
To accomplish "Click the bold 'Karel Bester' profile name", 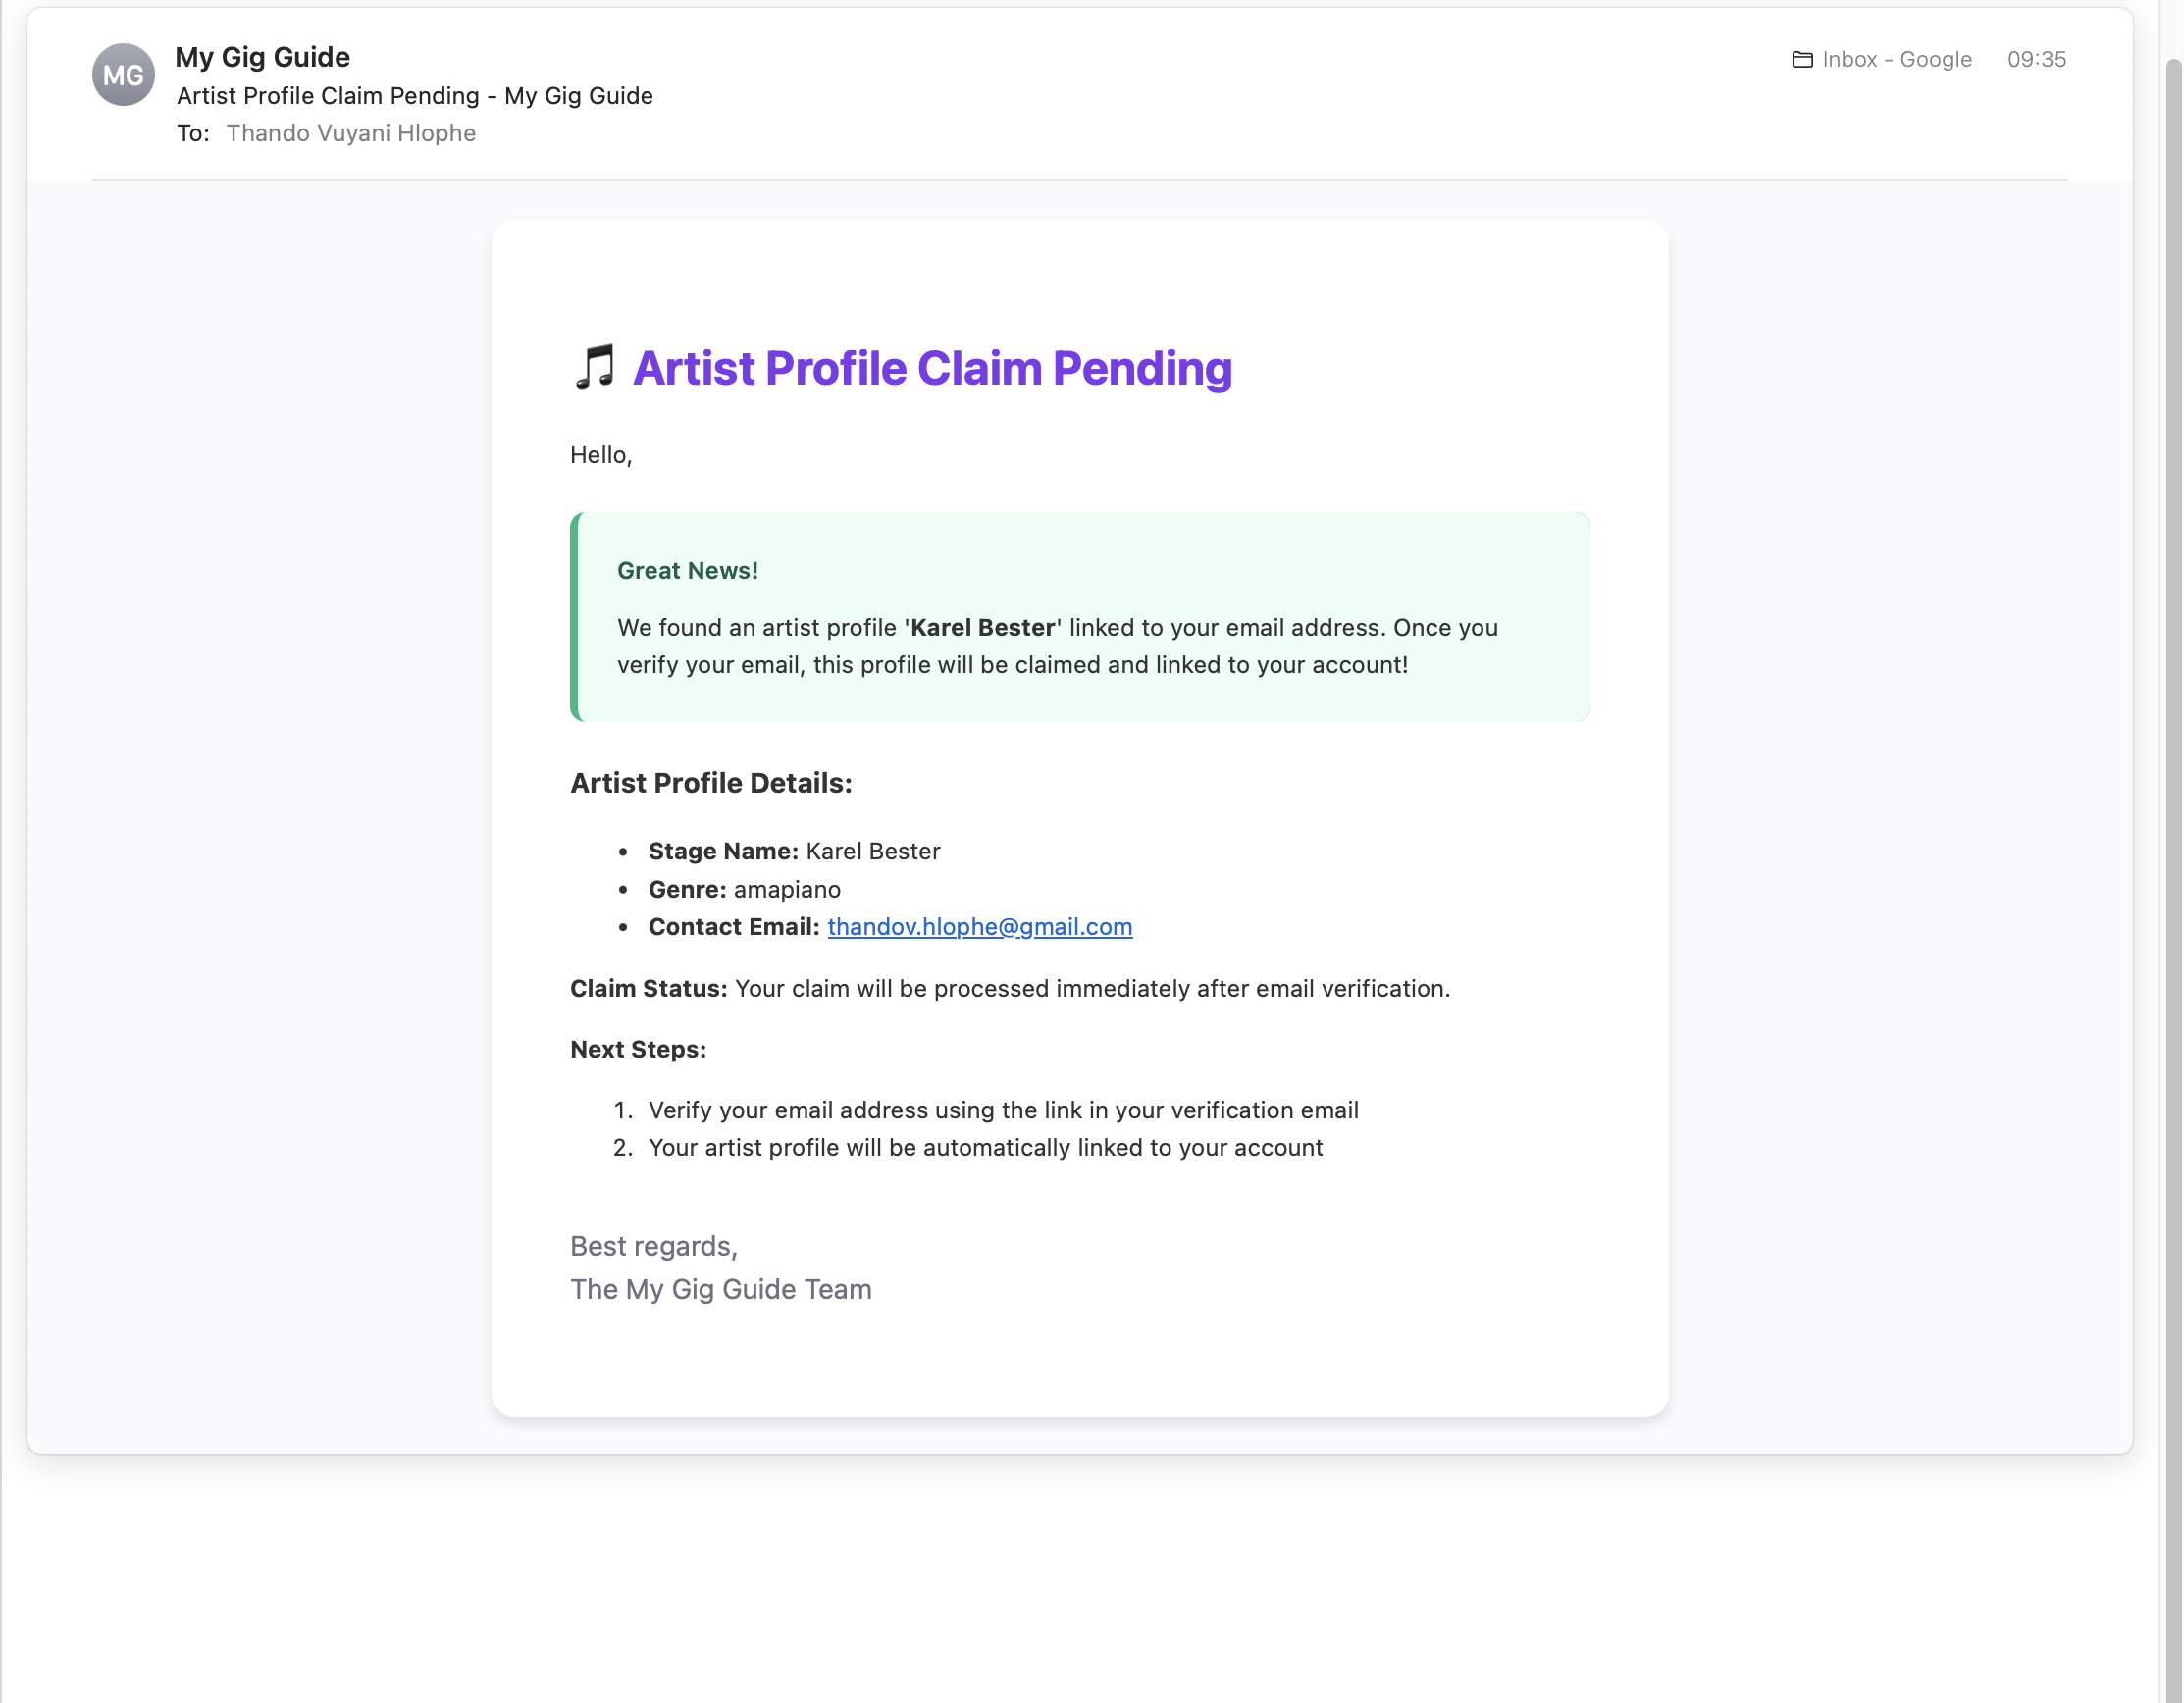I will point(982,627).
